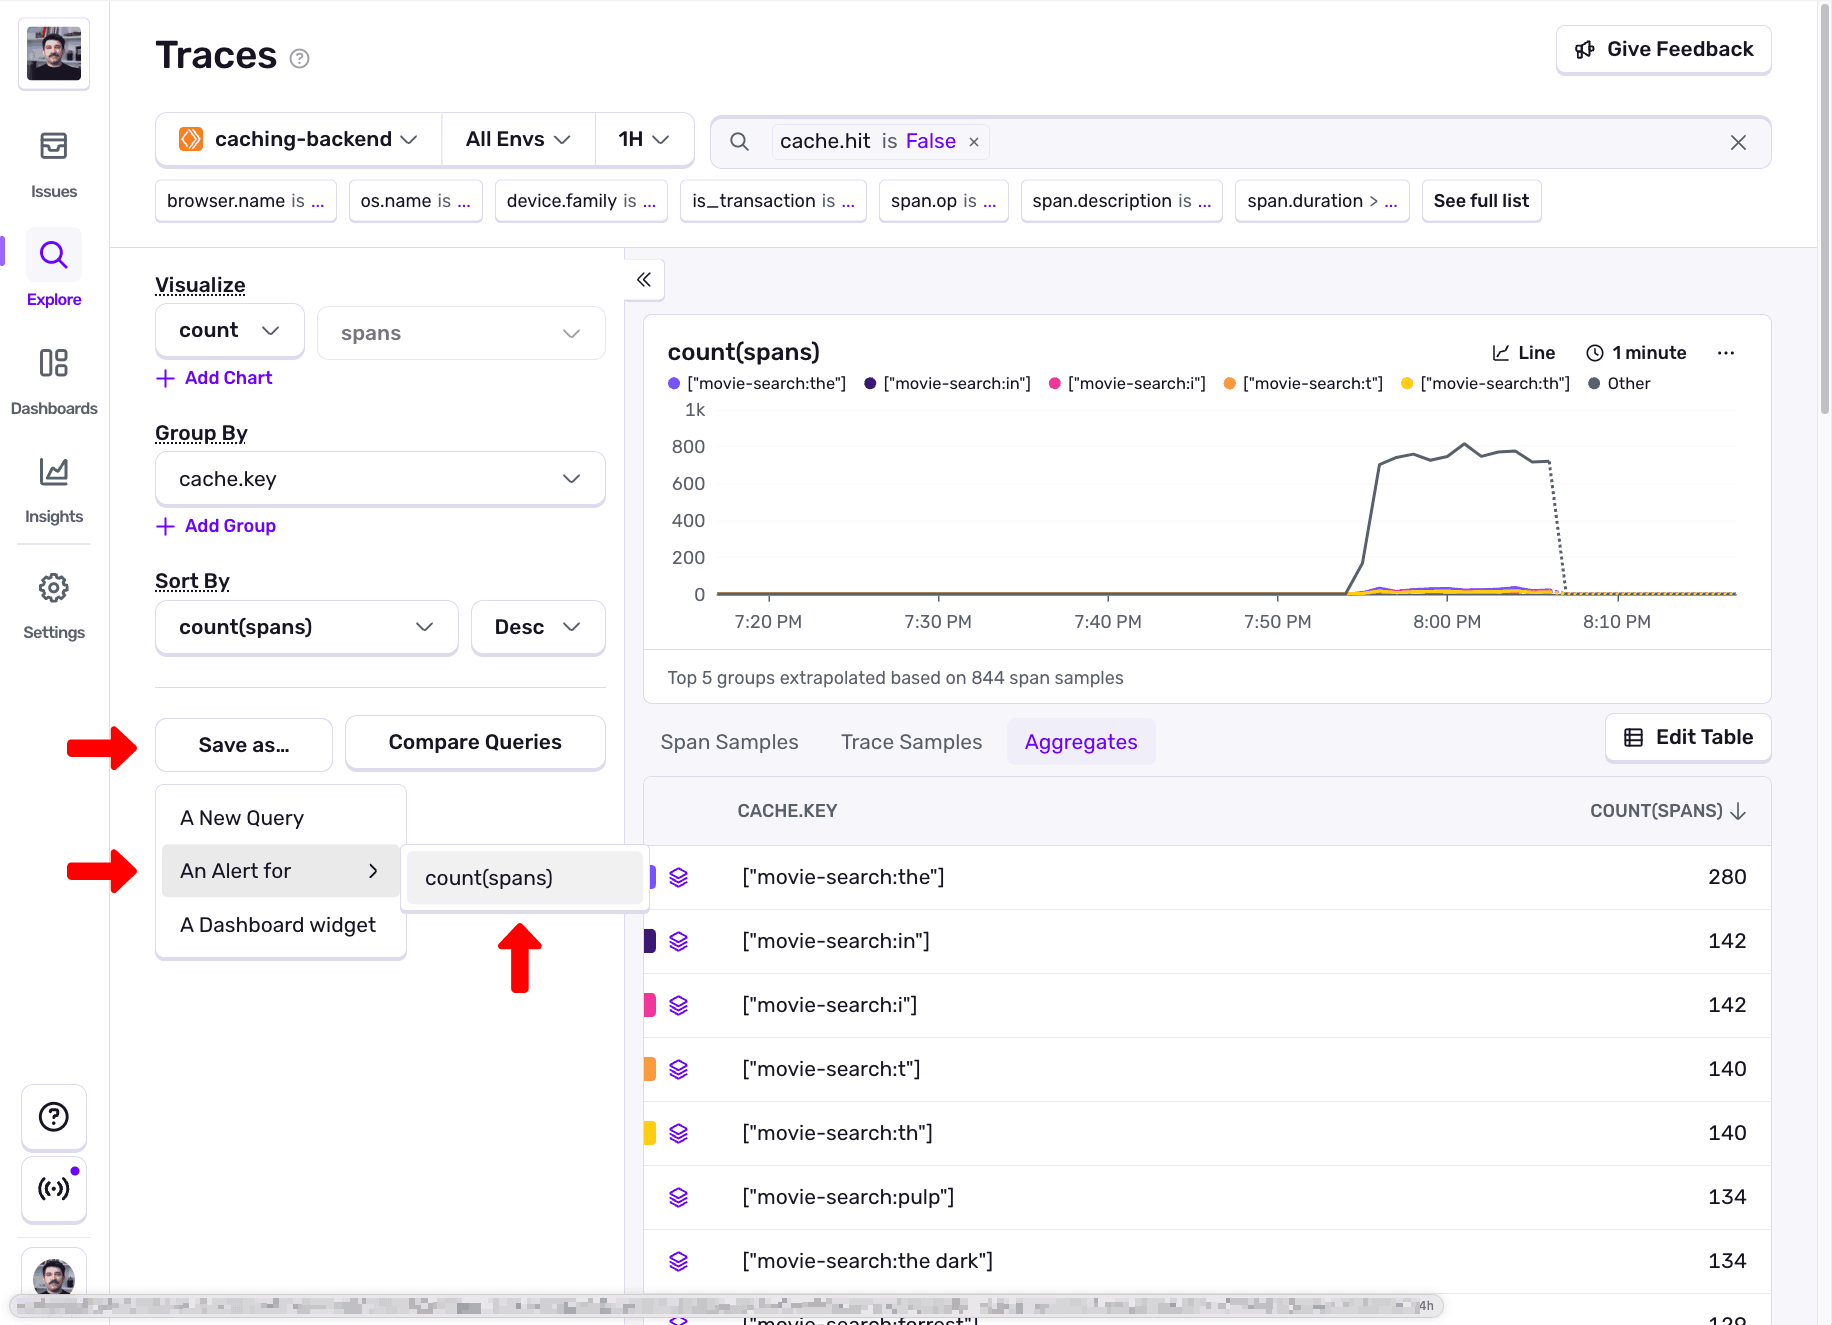
Task: Toggle the movie-search:i legend series
Action: point(1127,384)
